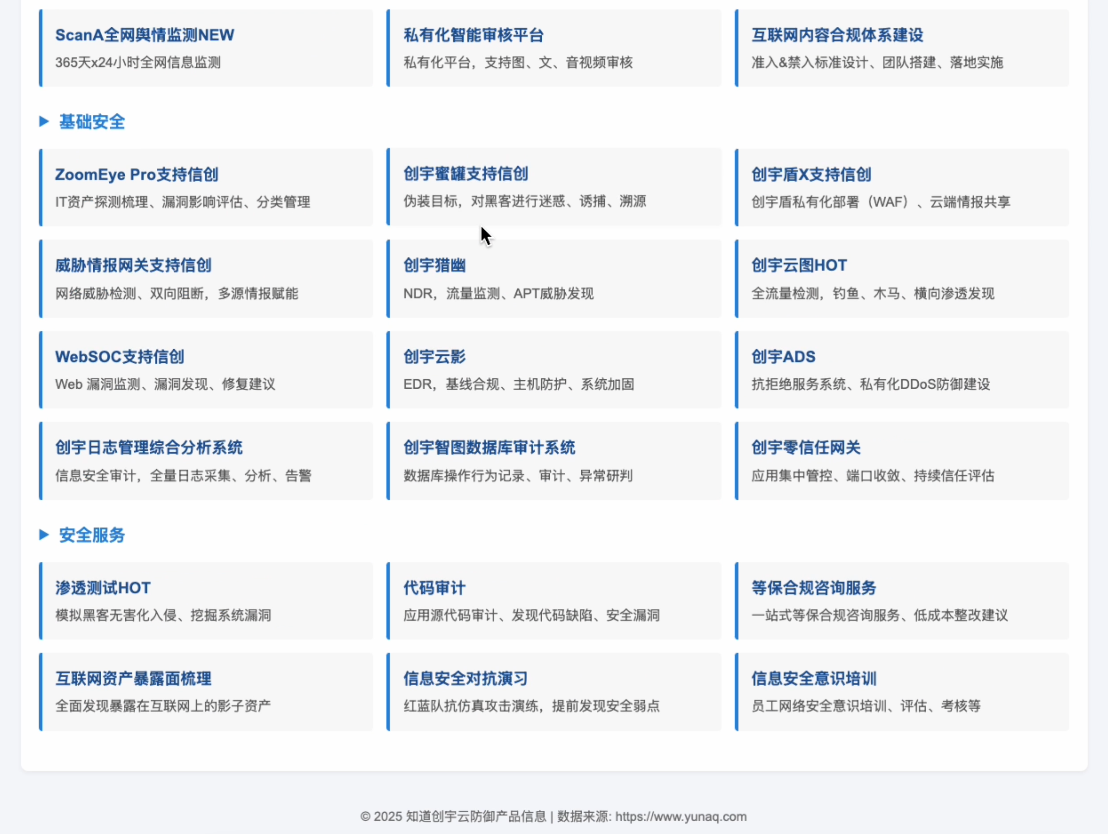The height and width of the screenshot is (834, 1108).
Task: Open the 创宇ADS card
Action: pyautogui.click(x=902, y=370)
